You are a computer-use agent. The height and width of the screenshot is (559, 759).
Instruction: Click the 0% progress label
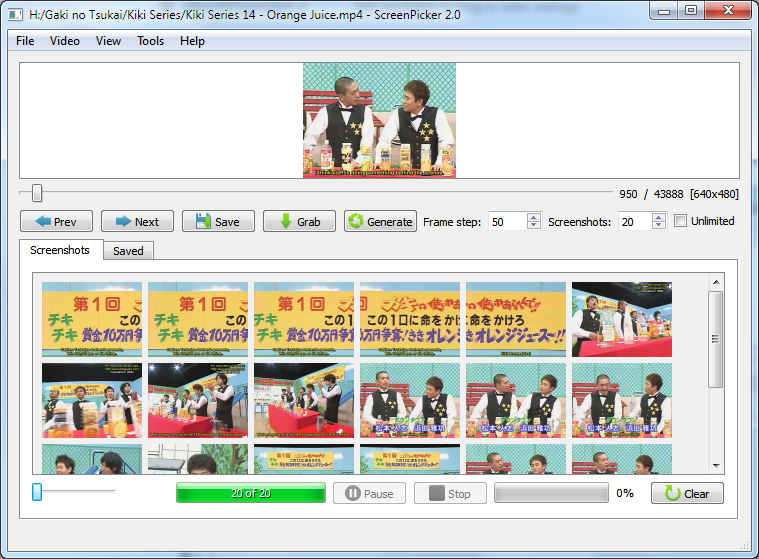[625, 493]
